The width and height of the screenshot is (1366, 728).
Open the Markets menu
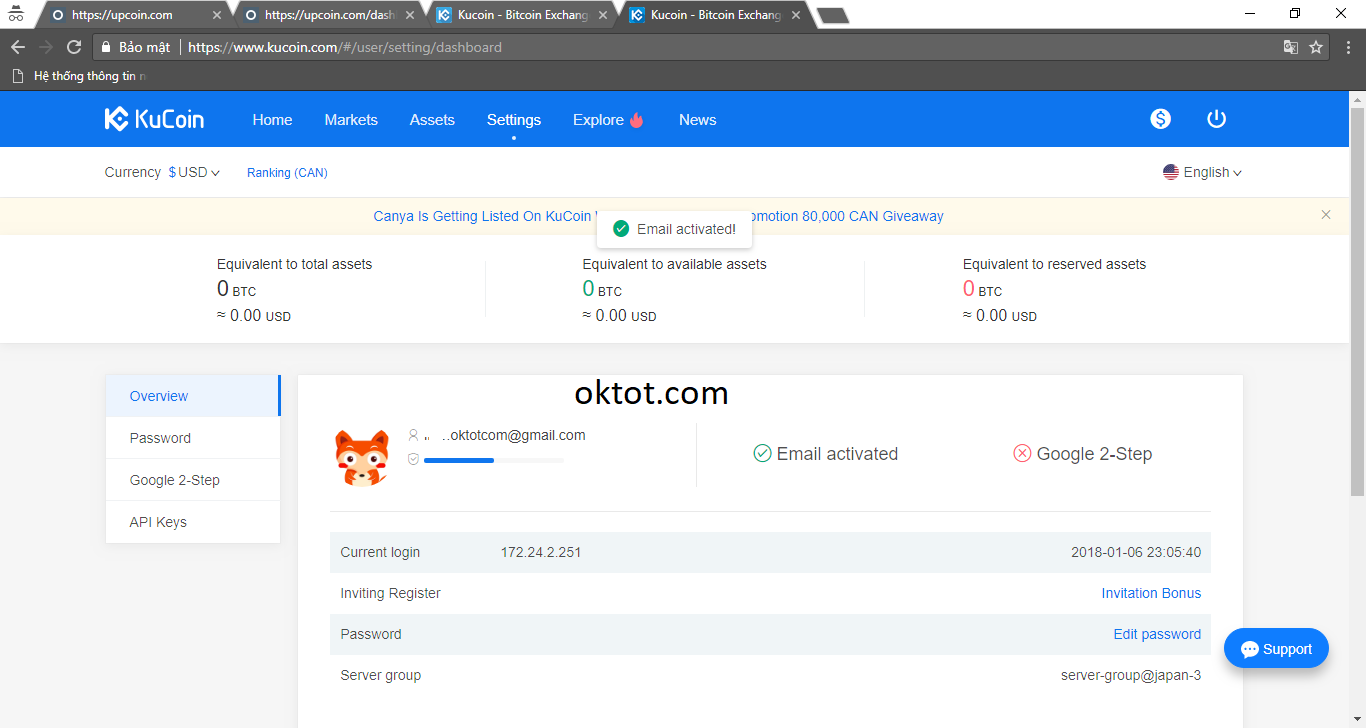(351, 120)
